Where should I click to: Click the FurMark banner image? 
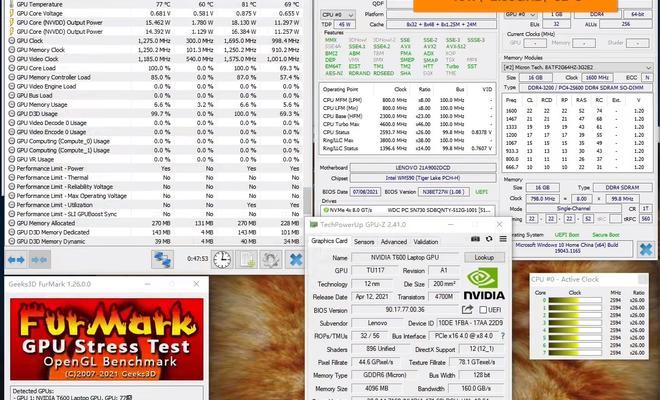[x=106, y=339]
